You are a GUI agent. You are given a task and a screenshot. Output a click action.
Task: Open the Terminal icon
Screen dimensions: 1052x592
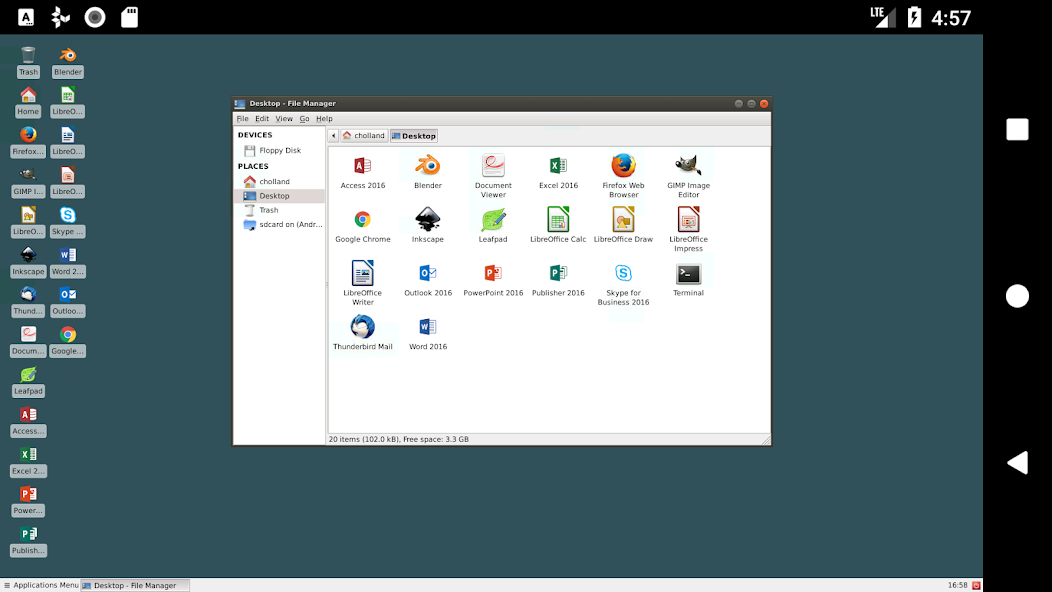pyautogui.click(x=688, y=275)
